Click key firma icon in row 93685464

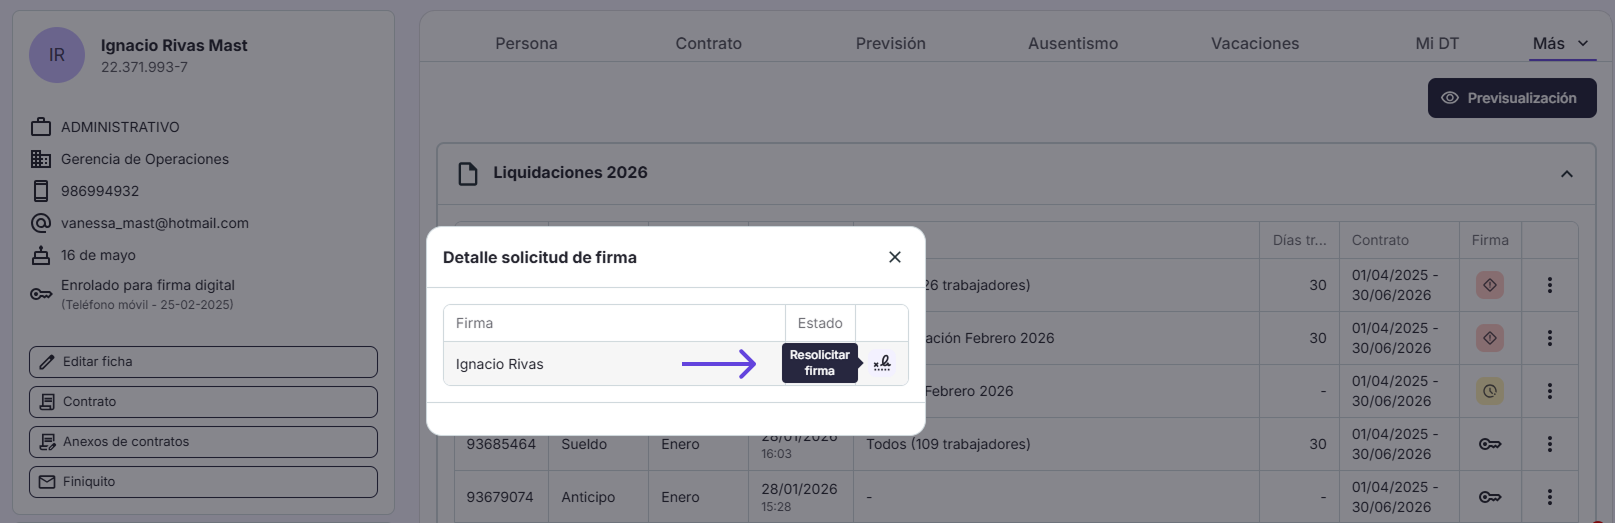[1490, 444]
